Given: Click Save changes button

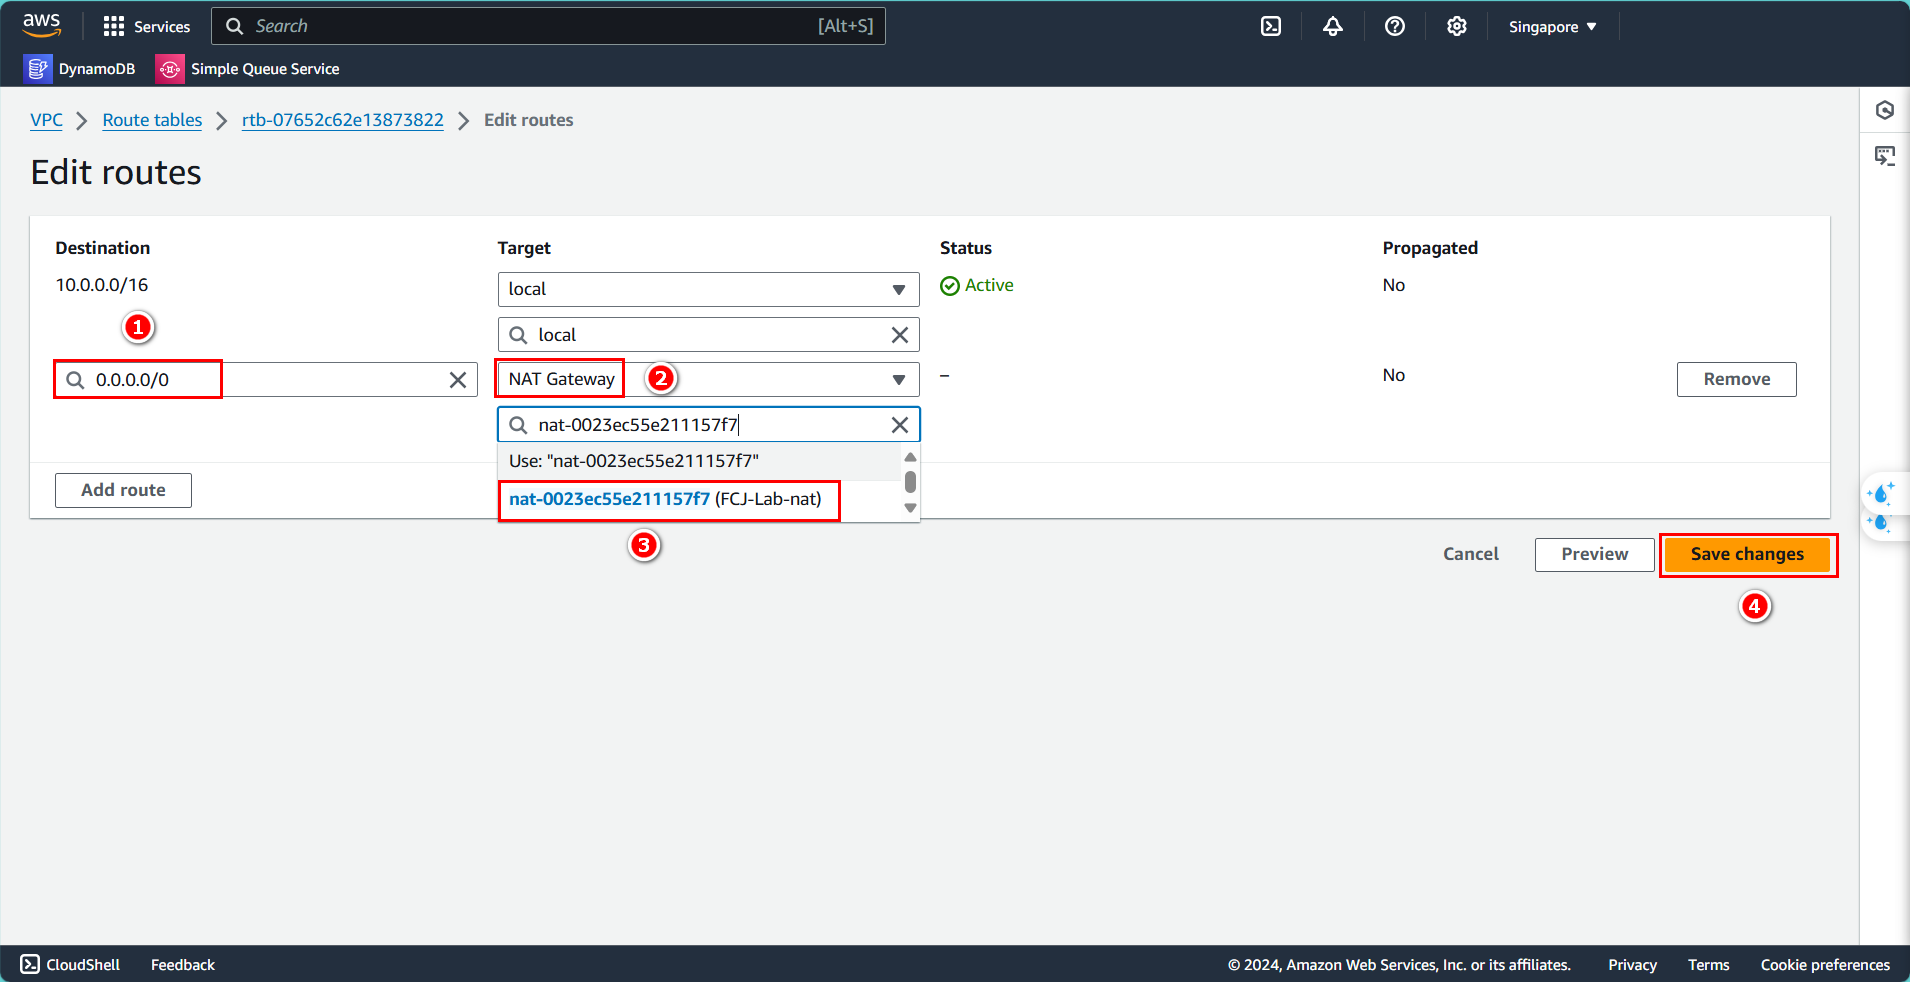Looking at the screenshot, I should click(1747, 554).
